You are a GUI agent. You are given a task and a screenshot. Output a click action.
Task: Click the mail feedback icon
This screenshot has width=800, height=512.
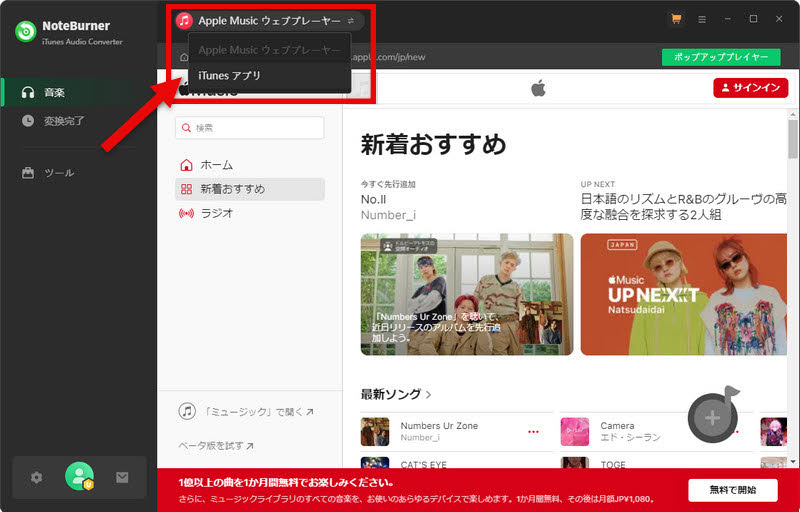122,477
